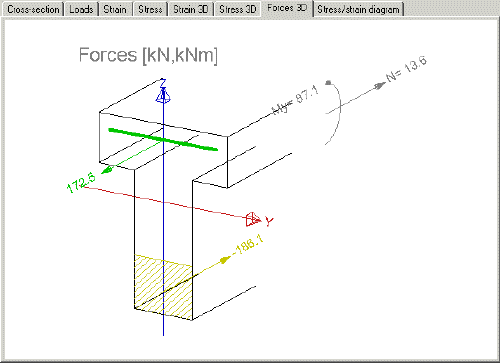
Task: Click the gray N force arrowhead
Action: pos(380,85)
